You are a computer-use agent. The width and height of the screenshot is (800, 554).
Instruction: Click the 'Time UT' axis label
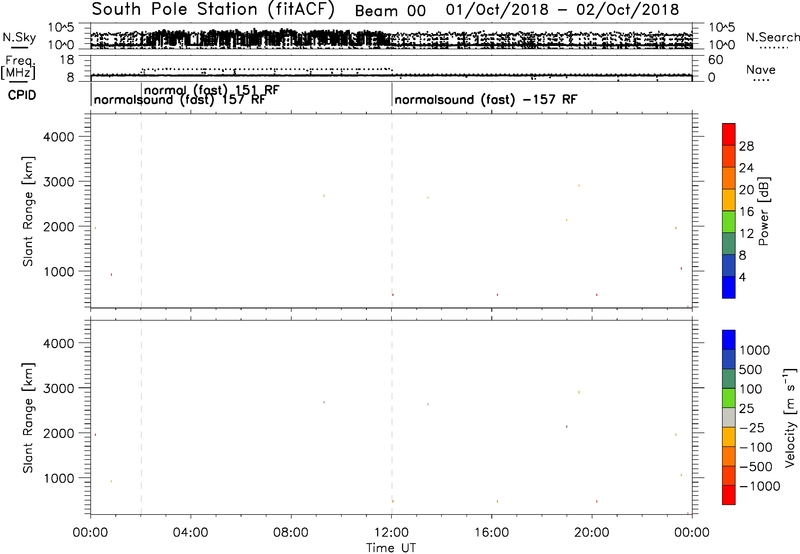point(391,548)
